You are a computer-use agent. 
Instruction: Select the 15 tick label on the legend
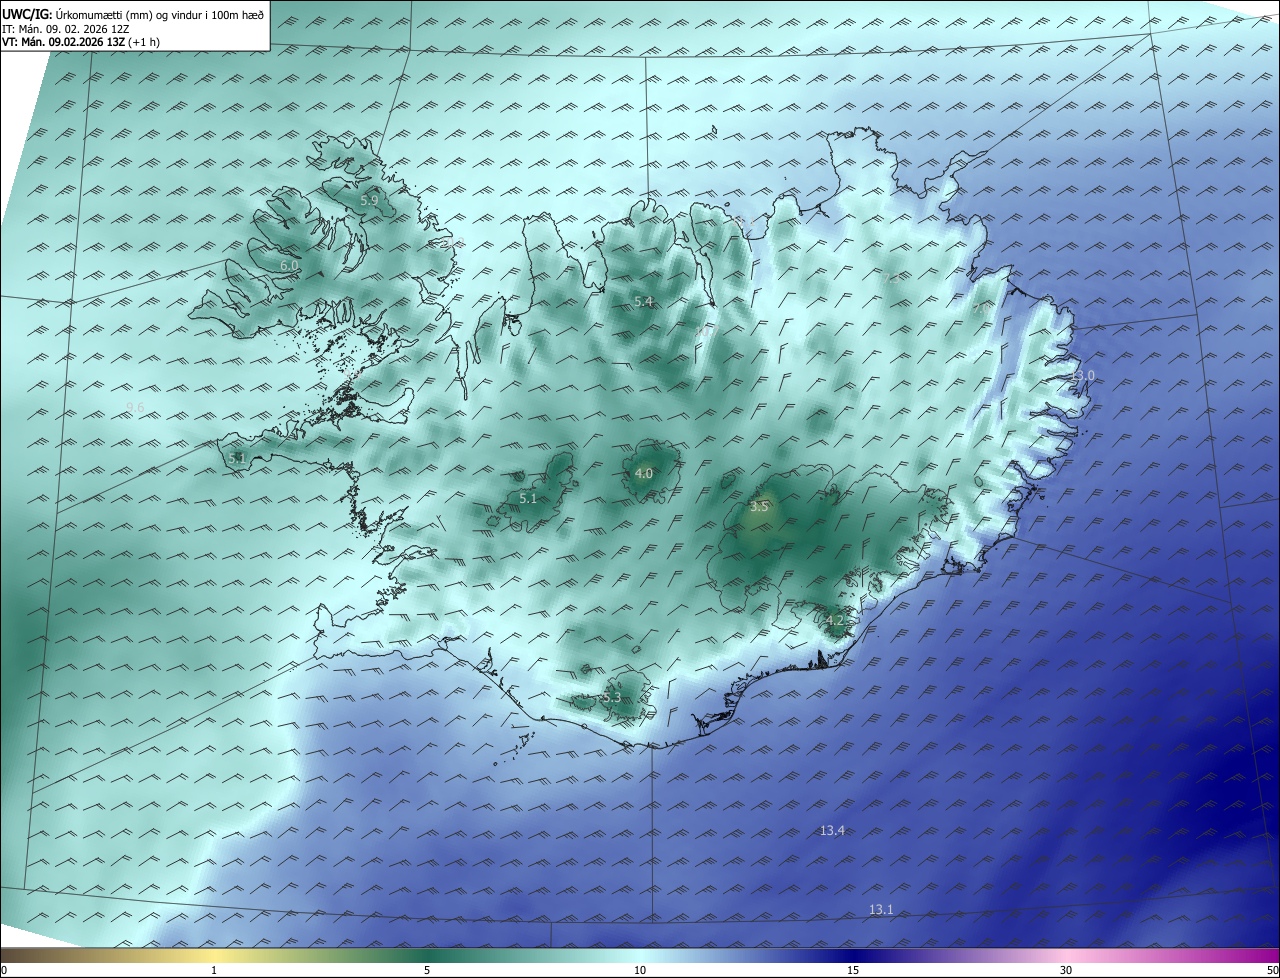[x=853, y=970]
